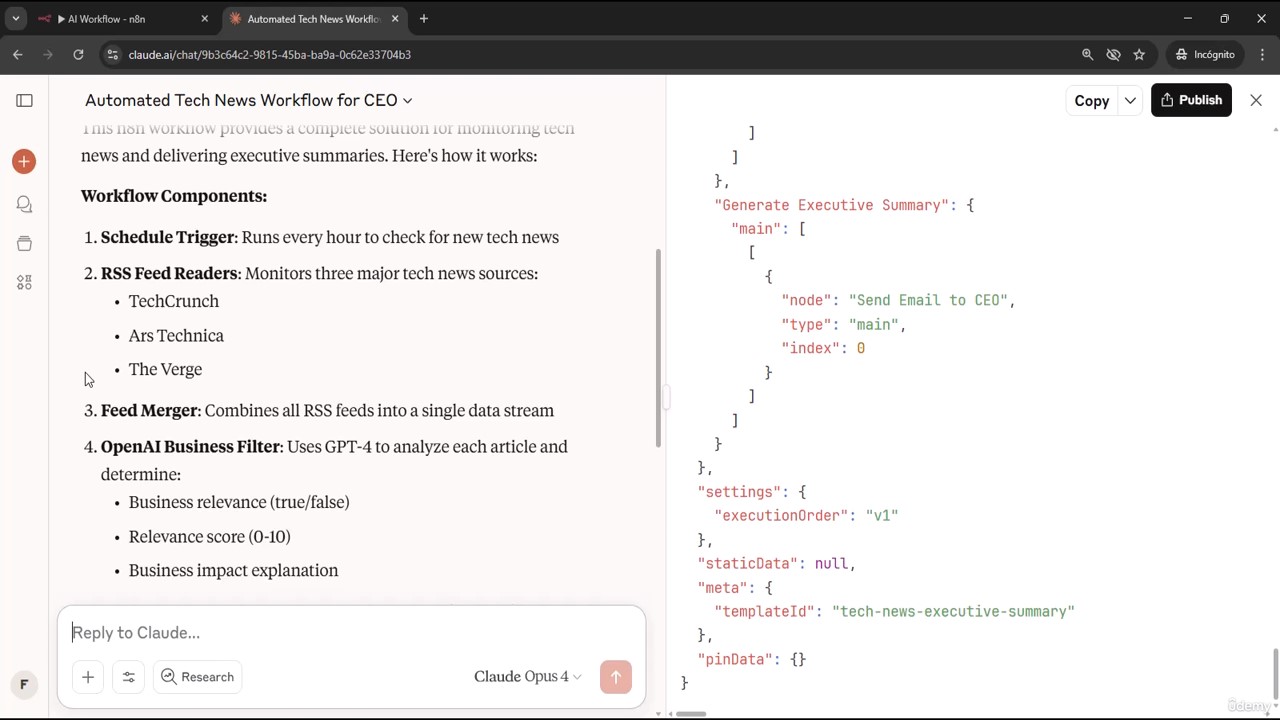Click "Generate Executive Summary" key in code
This screenshot has height=720, width=1280.
830,205
